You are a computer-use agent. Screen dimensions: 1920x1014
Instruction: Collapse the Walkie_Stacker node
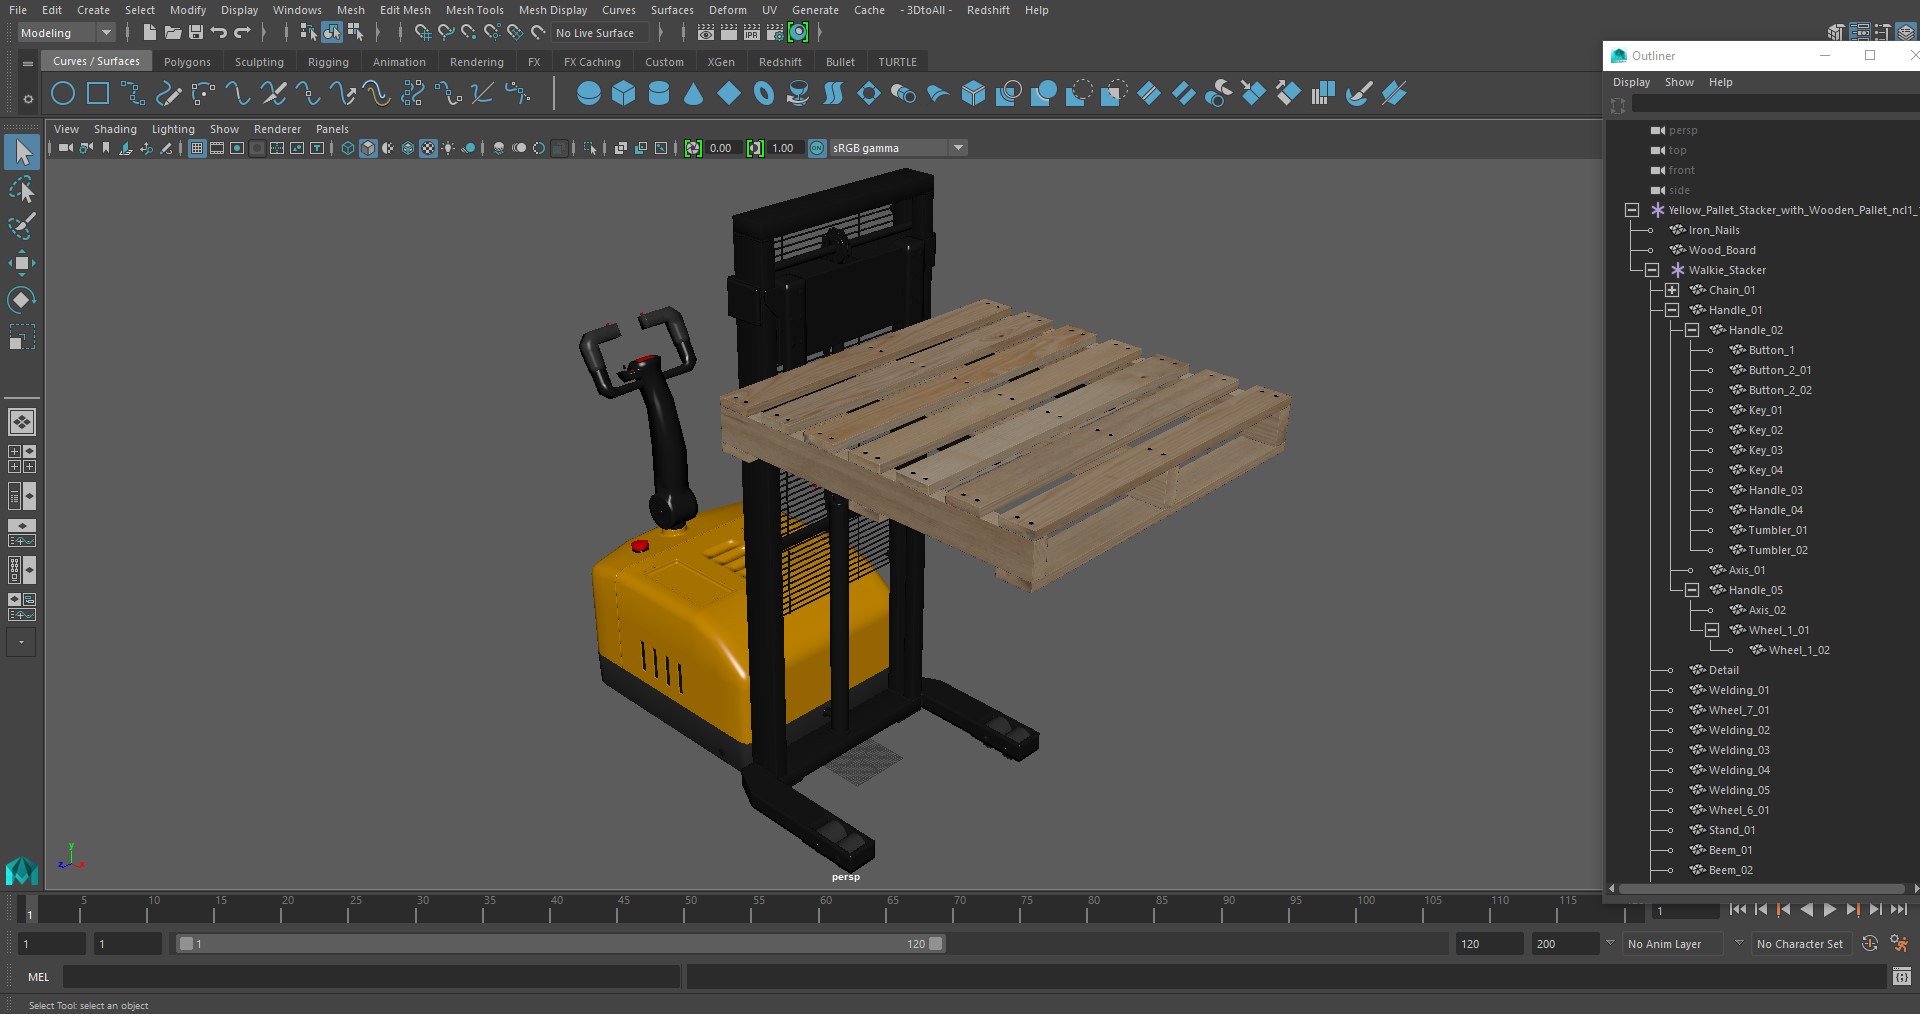tap(1652, 270)
